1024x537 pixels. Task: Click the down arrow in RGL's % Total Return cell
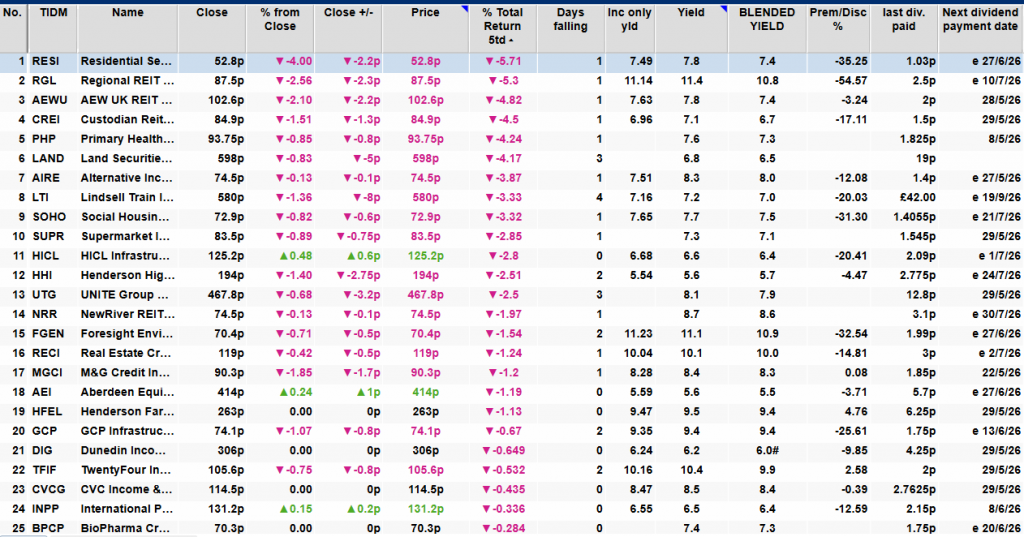(490, 80)
